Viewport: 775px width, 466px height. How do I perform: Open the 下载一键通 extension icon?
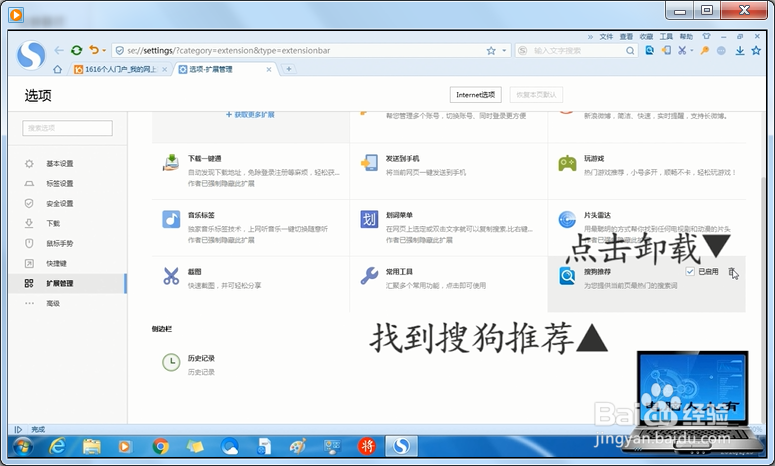click(x=171, y=162)
